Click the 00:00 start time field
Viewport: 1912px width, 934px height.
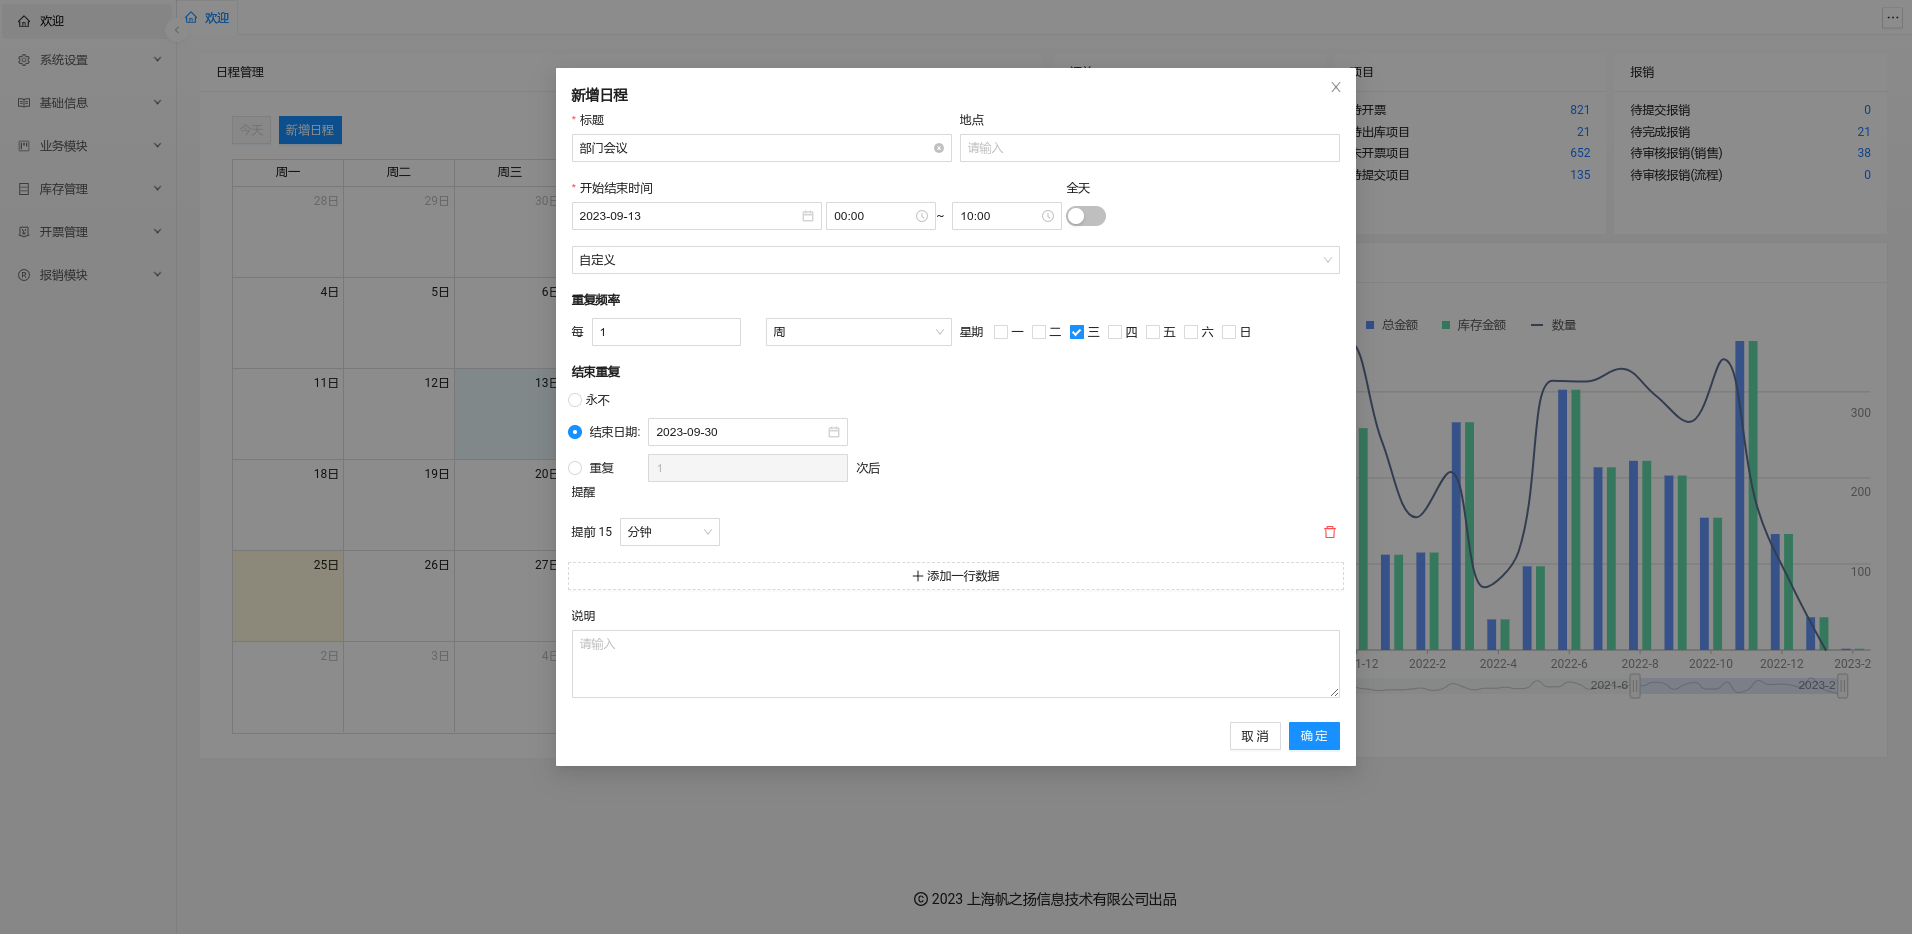coord(881,216)
